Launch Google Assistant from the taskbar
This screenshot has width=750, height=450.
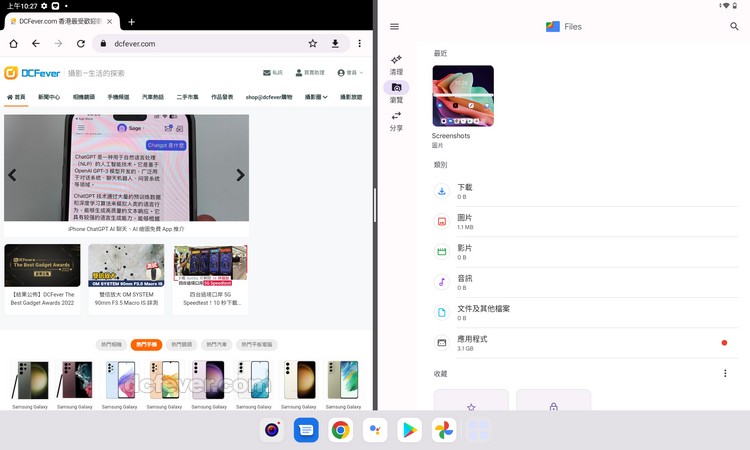375,430
